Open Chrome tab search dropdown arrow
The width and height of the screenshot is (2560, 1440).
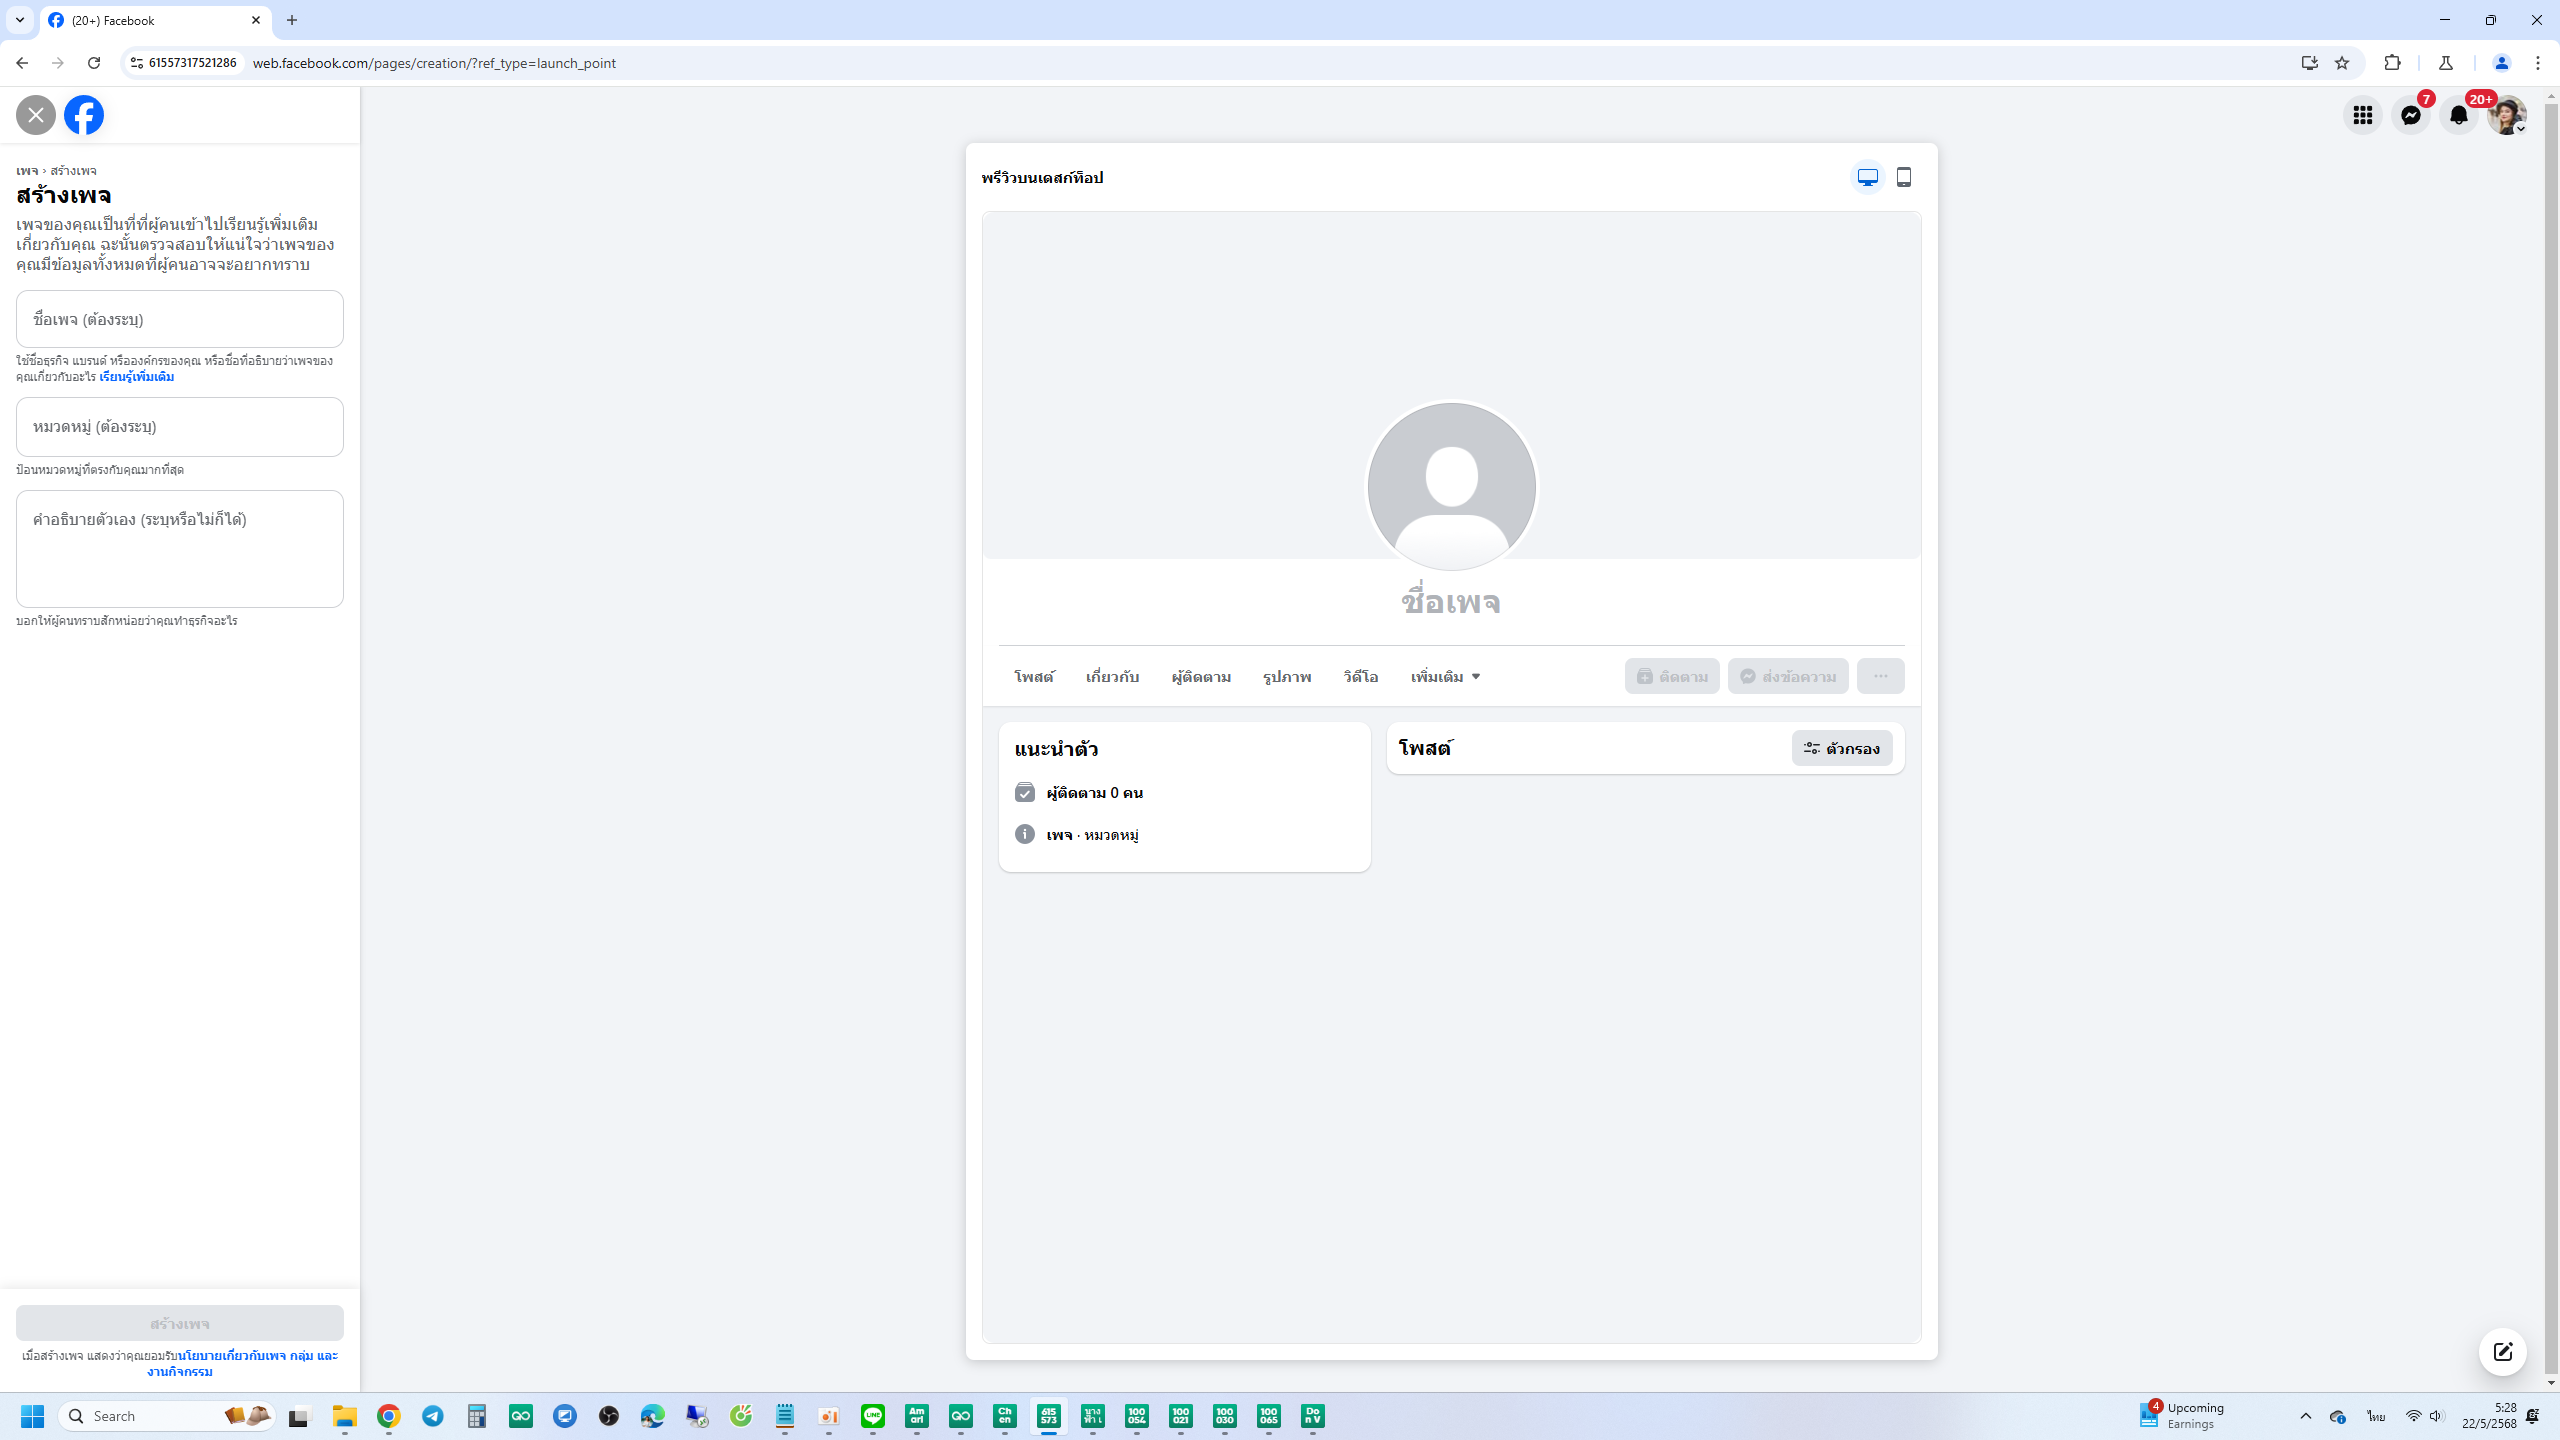(x=19, y=20)
